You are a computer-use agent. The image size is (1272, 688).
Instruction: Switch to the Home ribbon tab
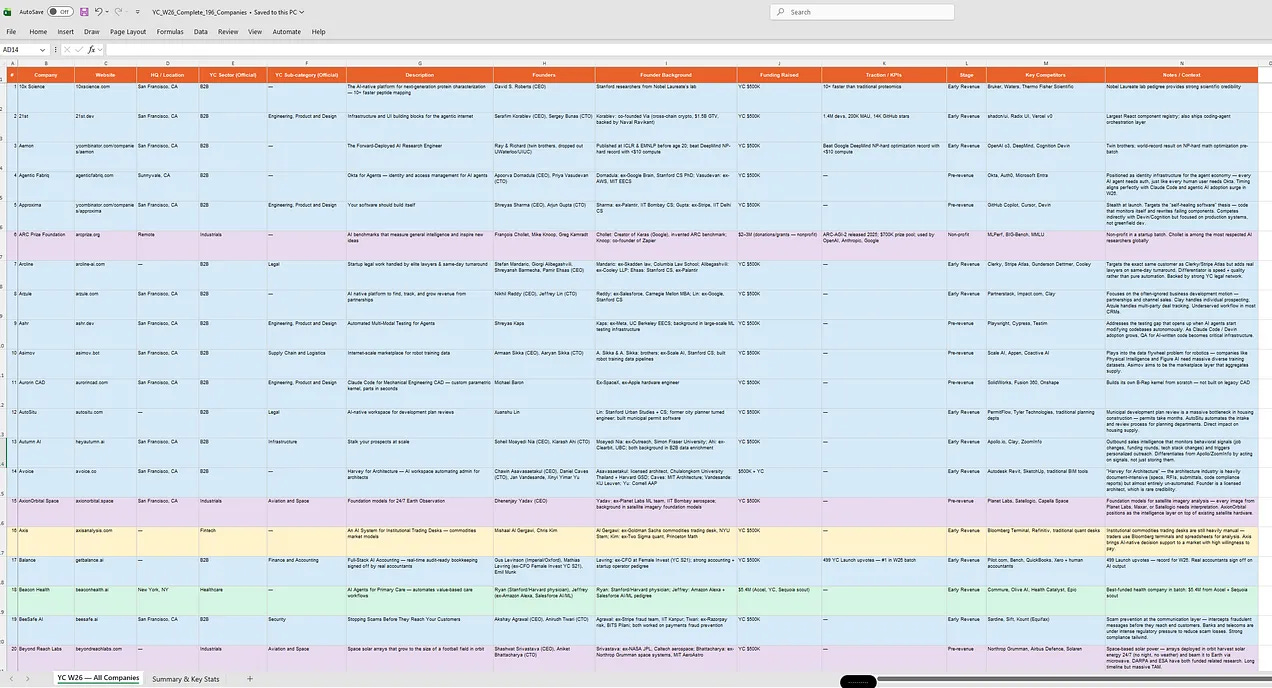click(38, 32)
